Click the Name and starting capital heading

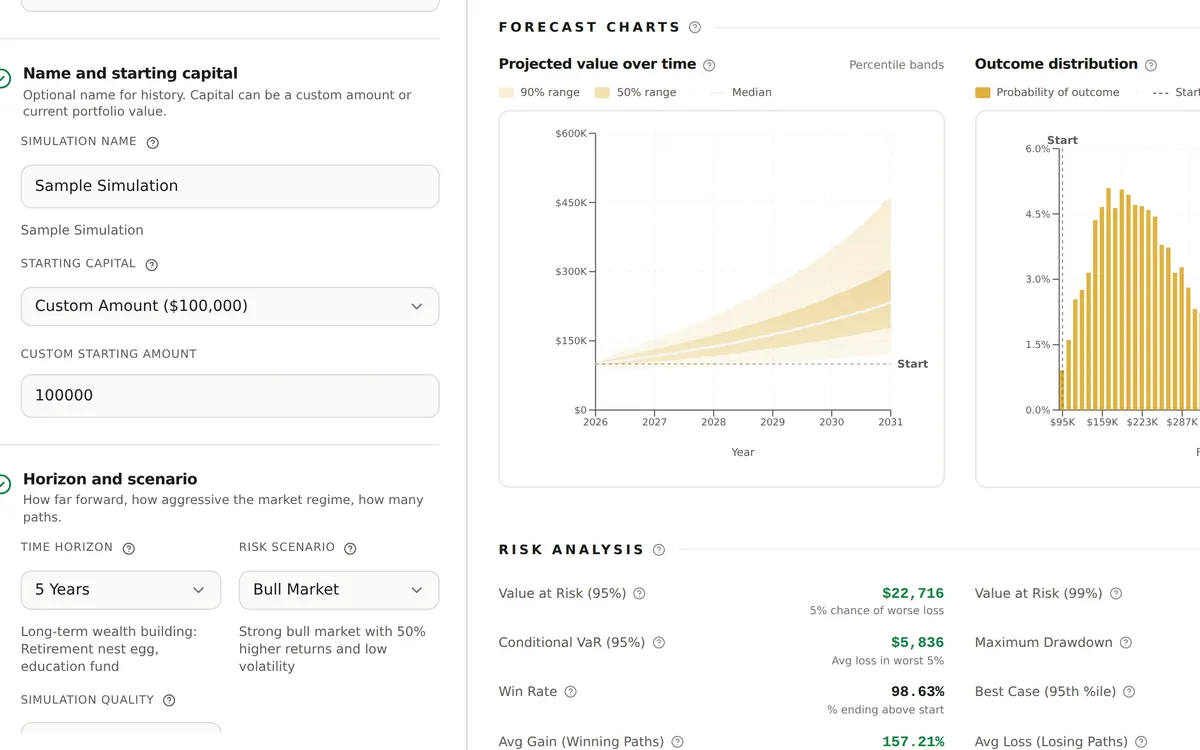click(x=130, y=73)
